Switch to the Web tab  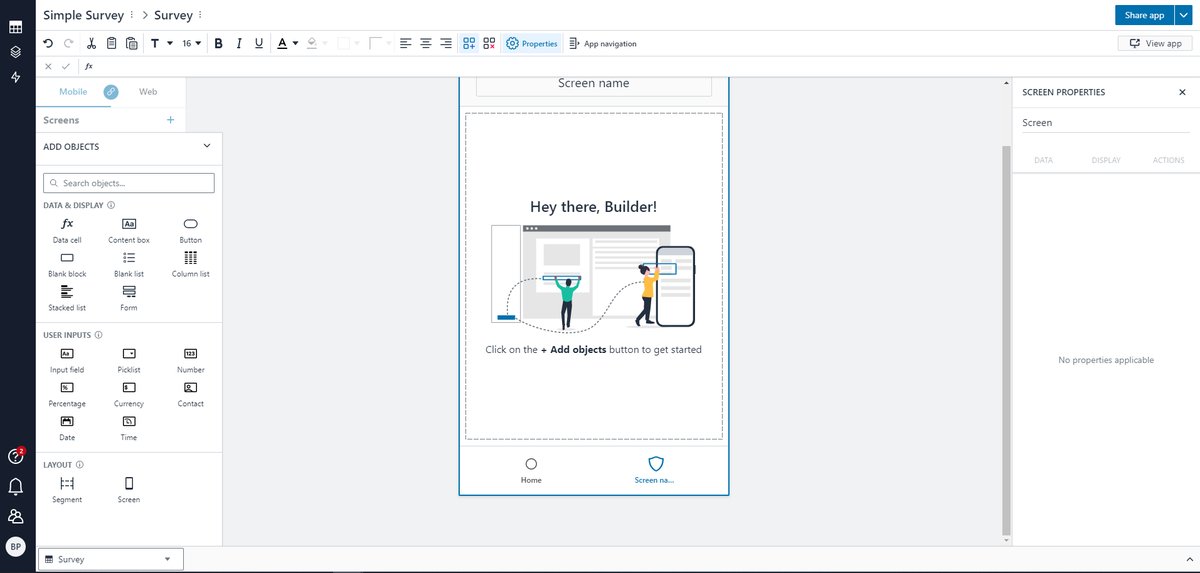(x=148, y=91)
